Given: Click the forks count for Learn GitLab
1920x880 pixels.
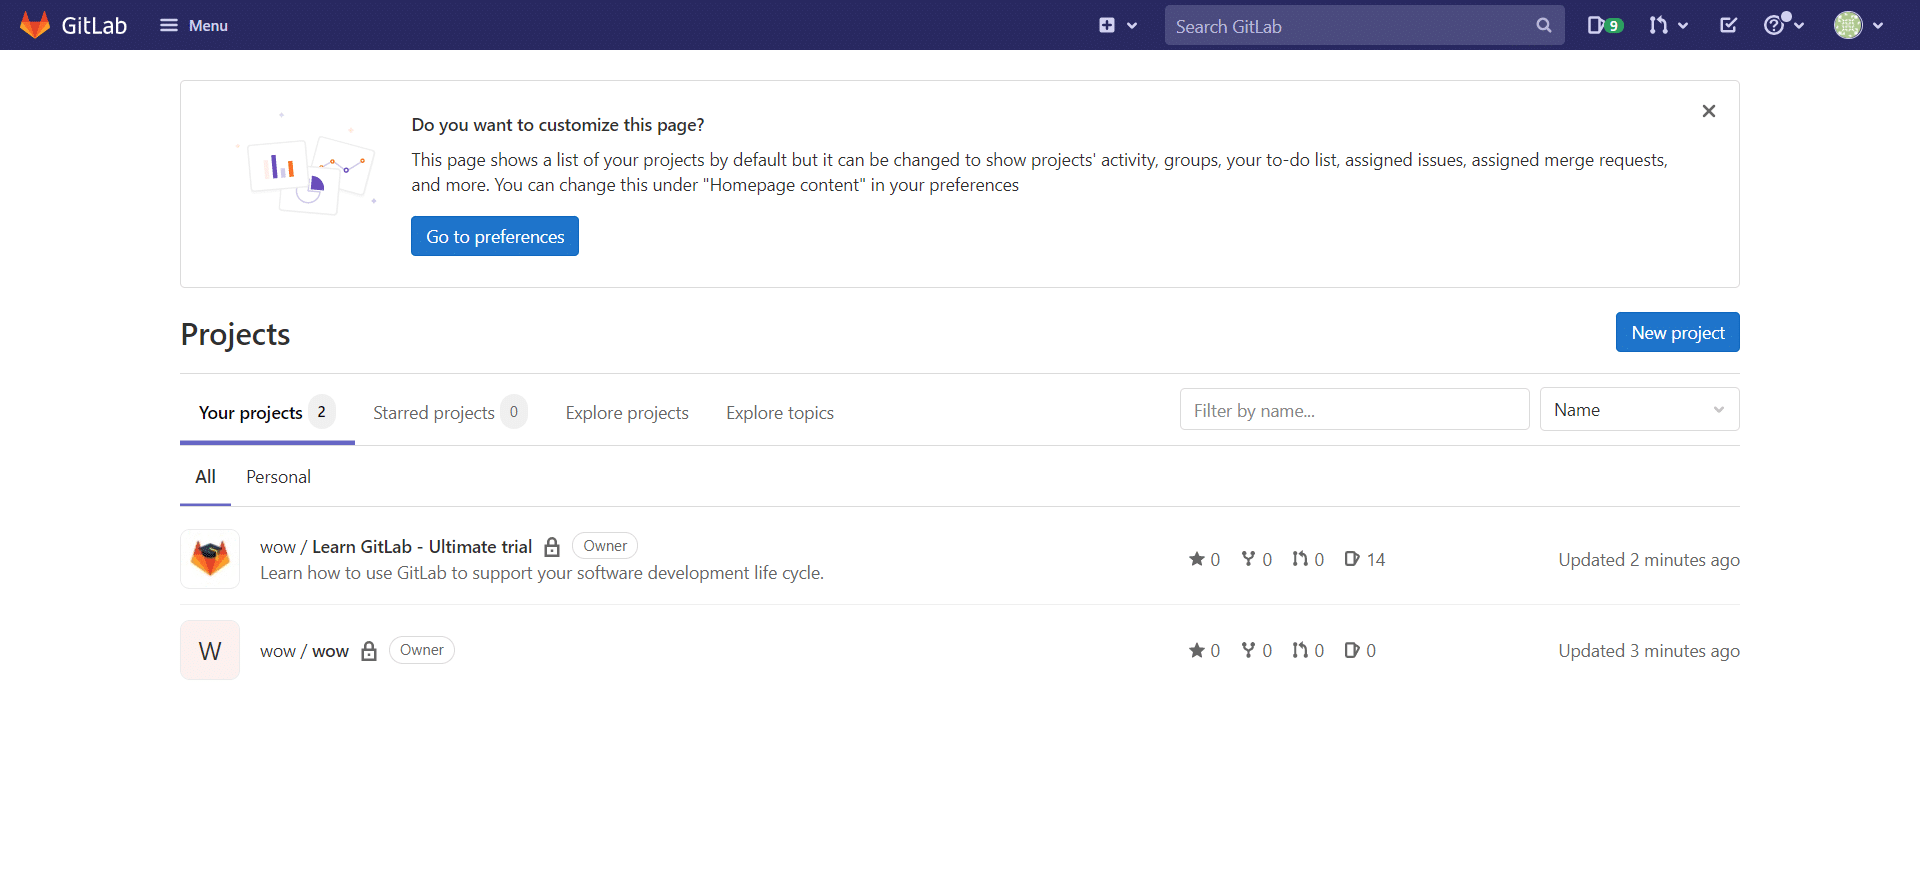Looking at the screenshot, I should pyautogui.click(x=1256, y=559).
